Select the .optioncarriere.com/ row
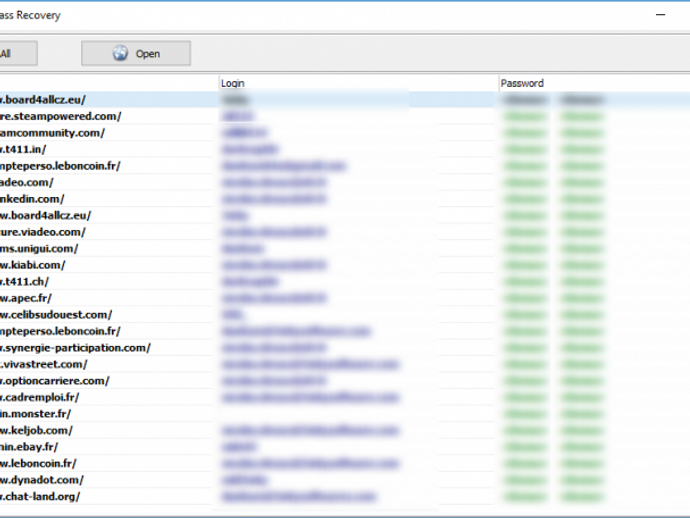This screenshot has width=690, height=518. coord(345,381)
